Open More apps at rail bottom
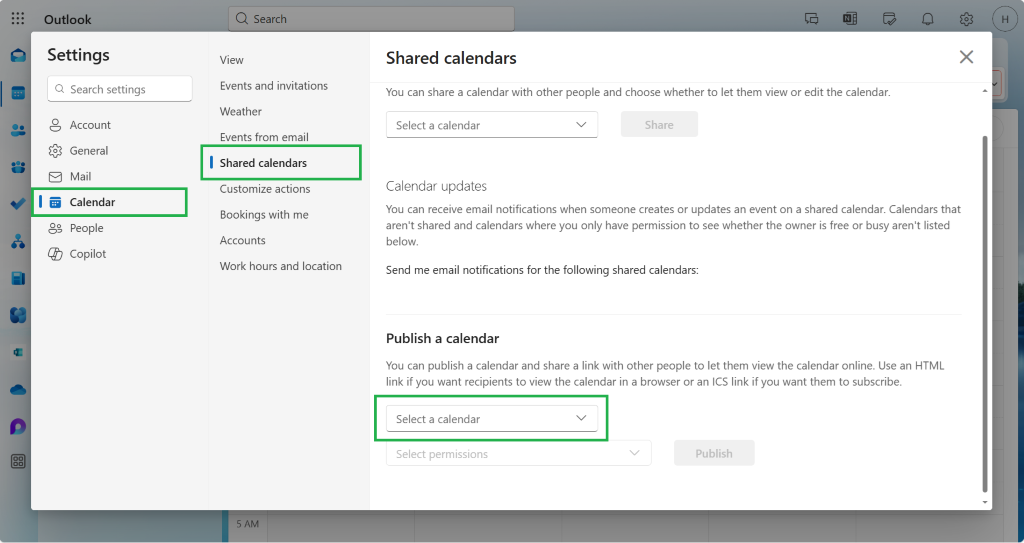The height and width of the screenshot is (543, 1024). pos(18,461)
